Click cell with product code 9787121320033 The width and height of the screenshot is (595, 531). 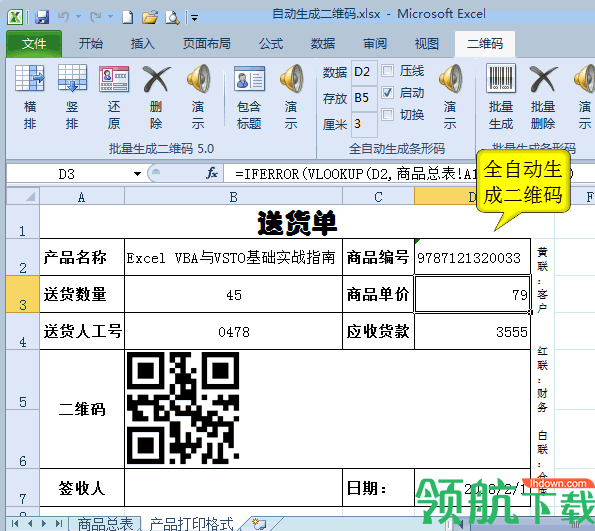pos(472,257)
